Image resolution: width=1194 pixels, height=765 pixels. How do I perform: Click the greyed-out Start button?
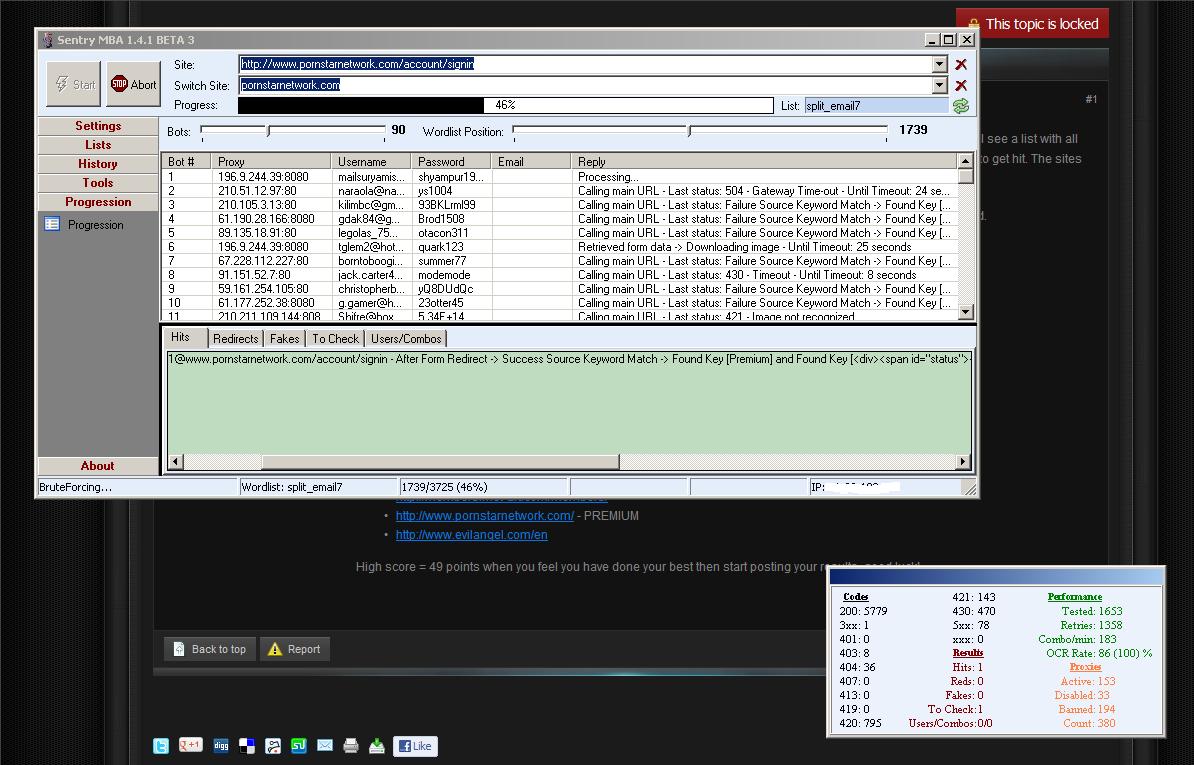73,84
